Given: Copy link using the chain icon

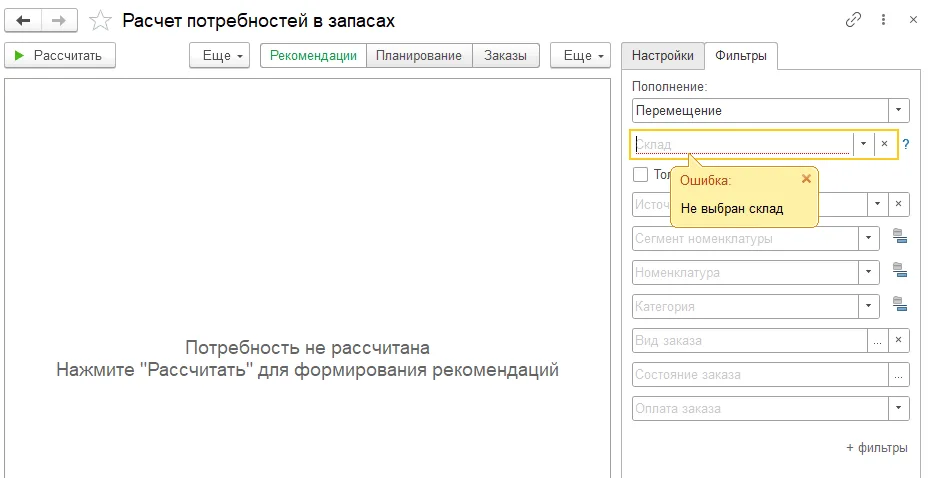Looking at the screenshot, I should [x=853, y=20].
